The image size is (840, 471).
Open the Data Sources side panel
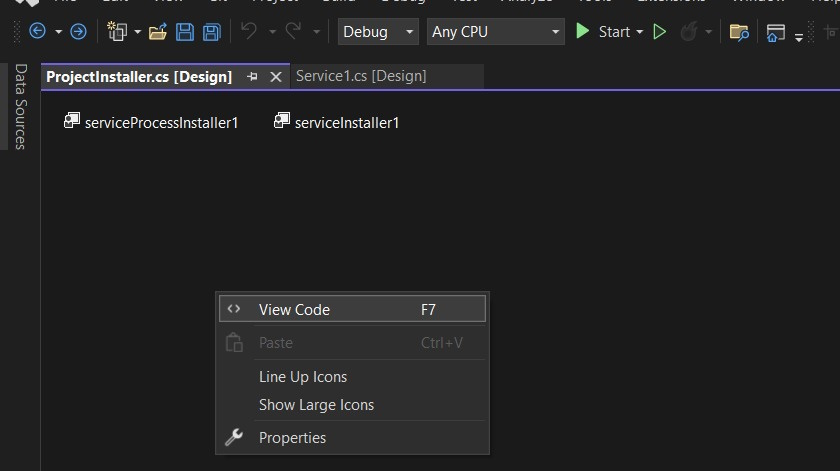pos(20,106)
